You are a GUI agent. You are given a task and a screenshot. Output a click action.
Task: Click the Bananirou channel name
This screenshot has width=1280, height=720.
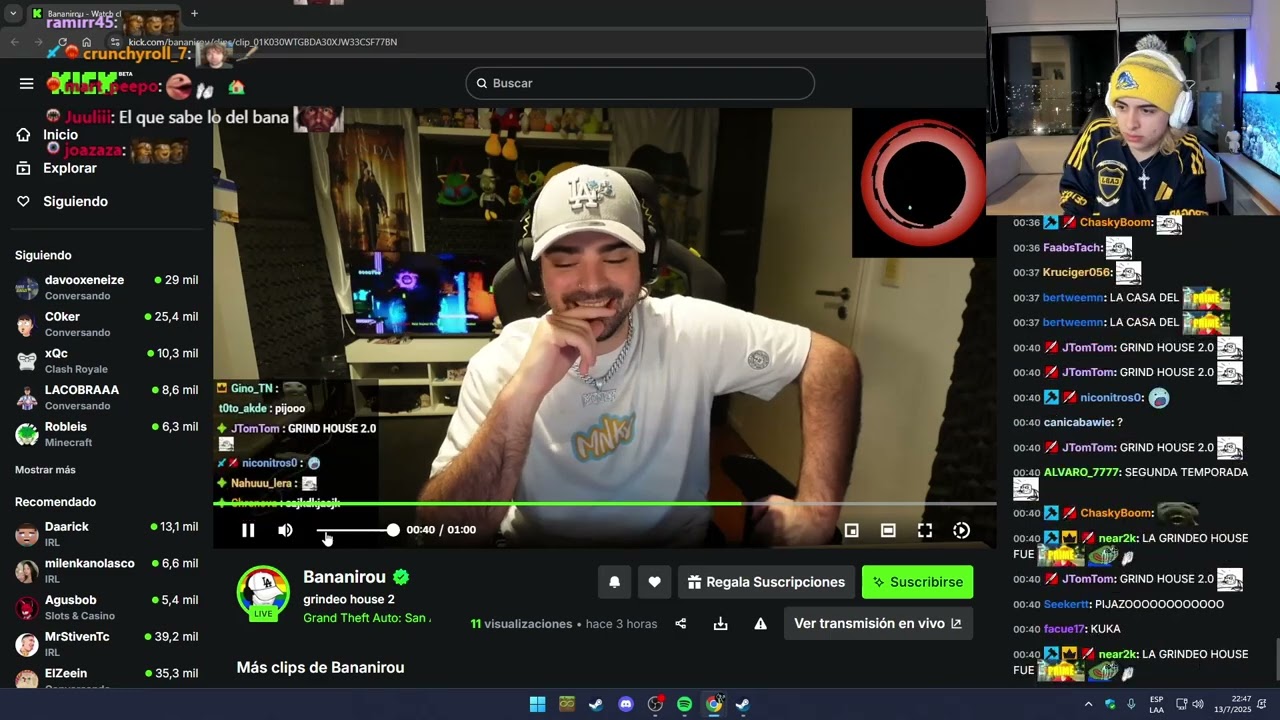344,577
